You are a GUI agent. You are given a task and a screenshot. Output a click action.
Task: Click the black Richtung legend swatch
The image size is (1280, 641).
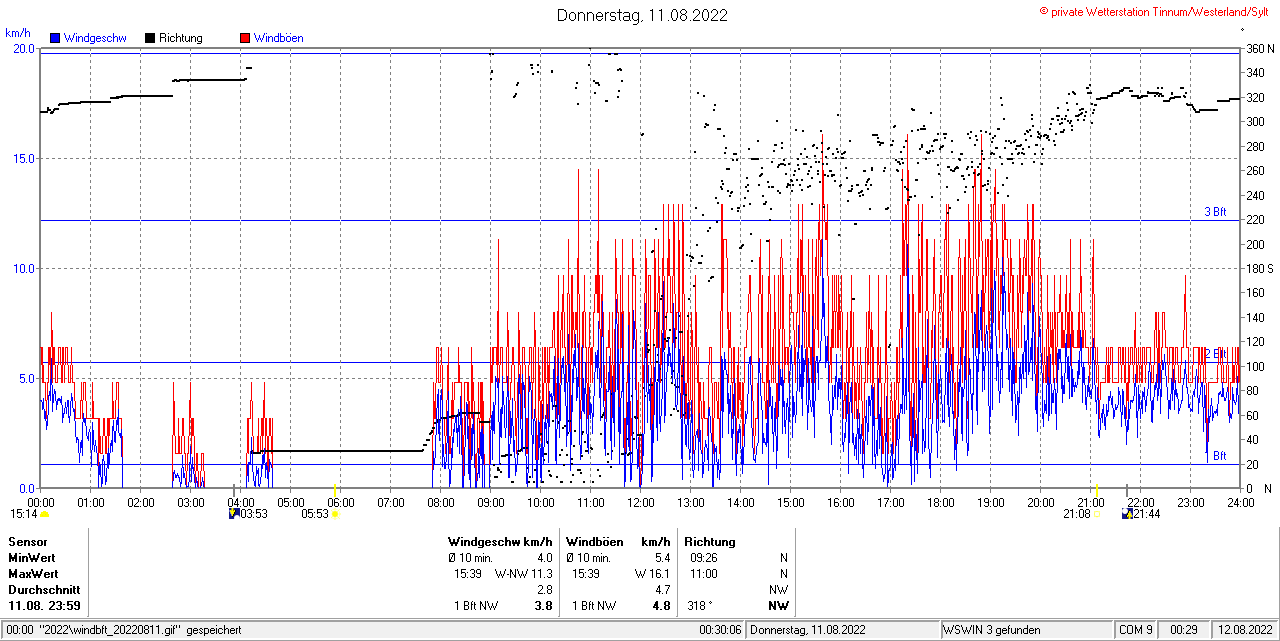149,38
